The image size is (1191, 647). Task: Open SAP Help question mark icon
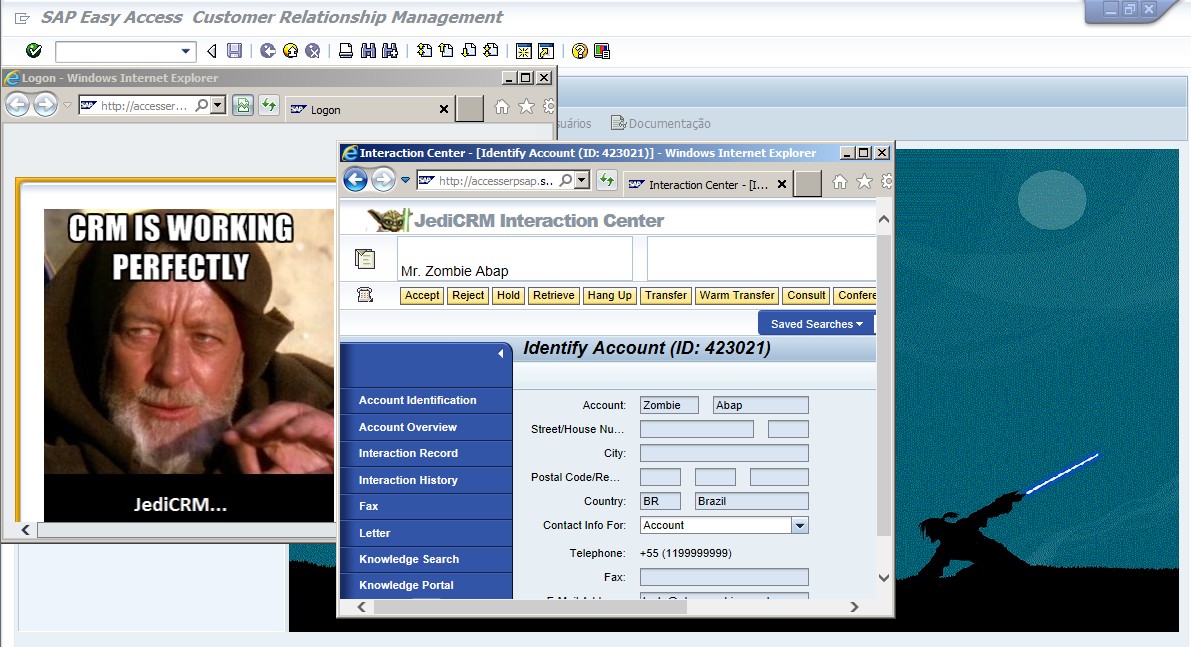click(x=580, y=51)
